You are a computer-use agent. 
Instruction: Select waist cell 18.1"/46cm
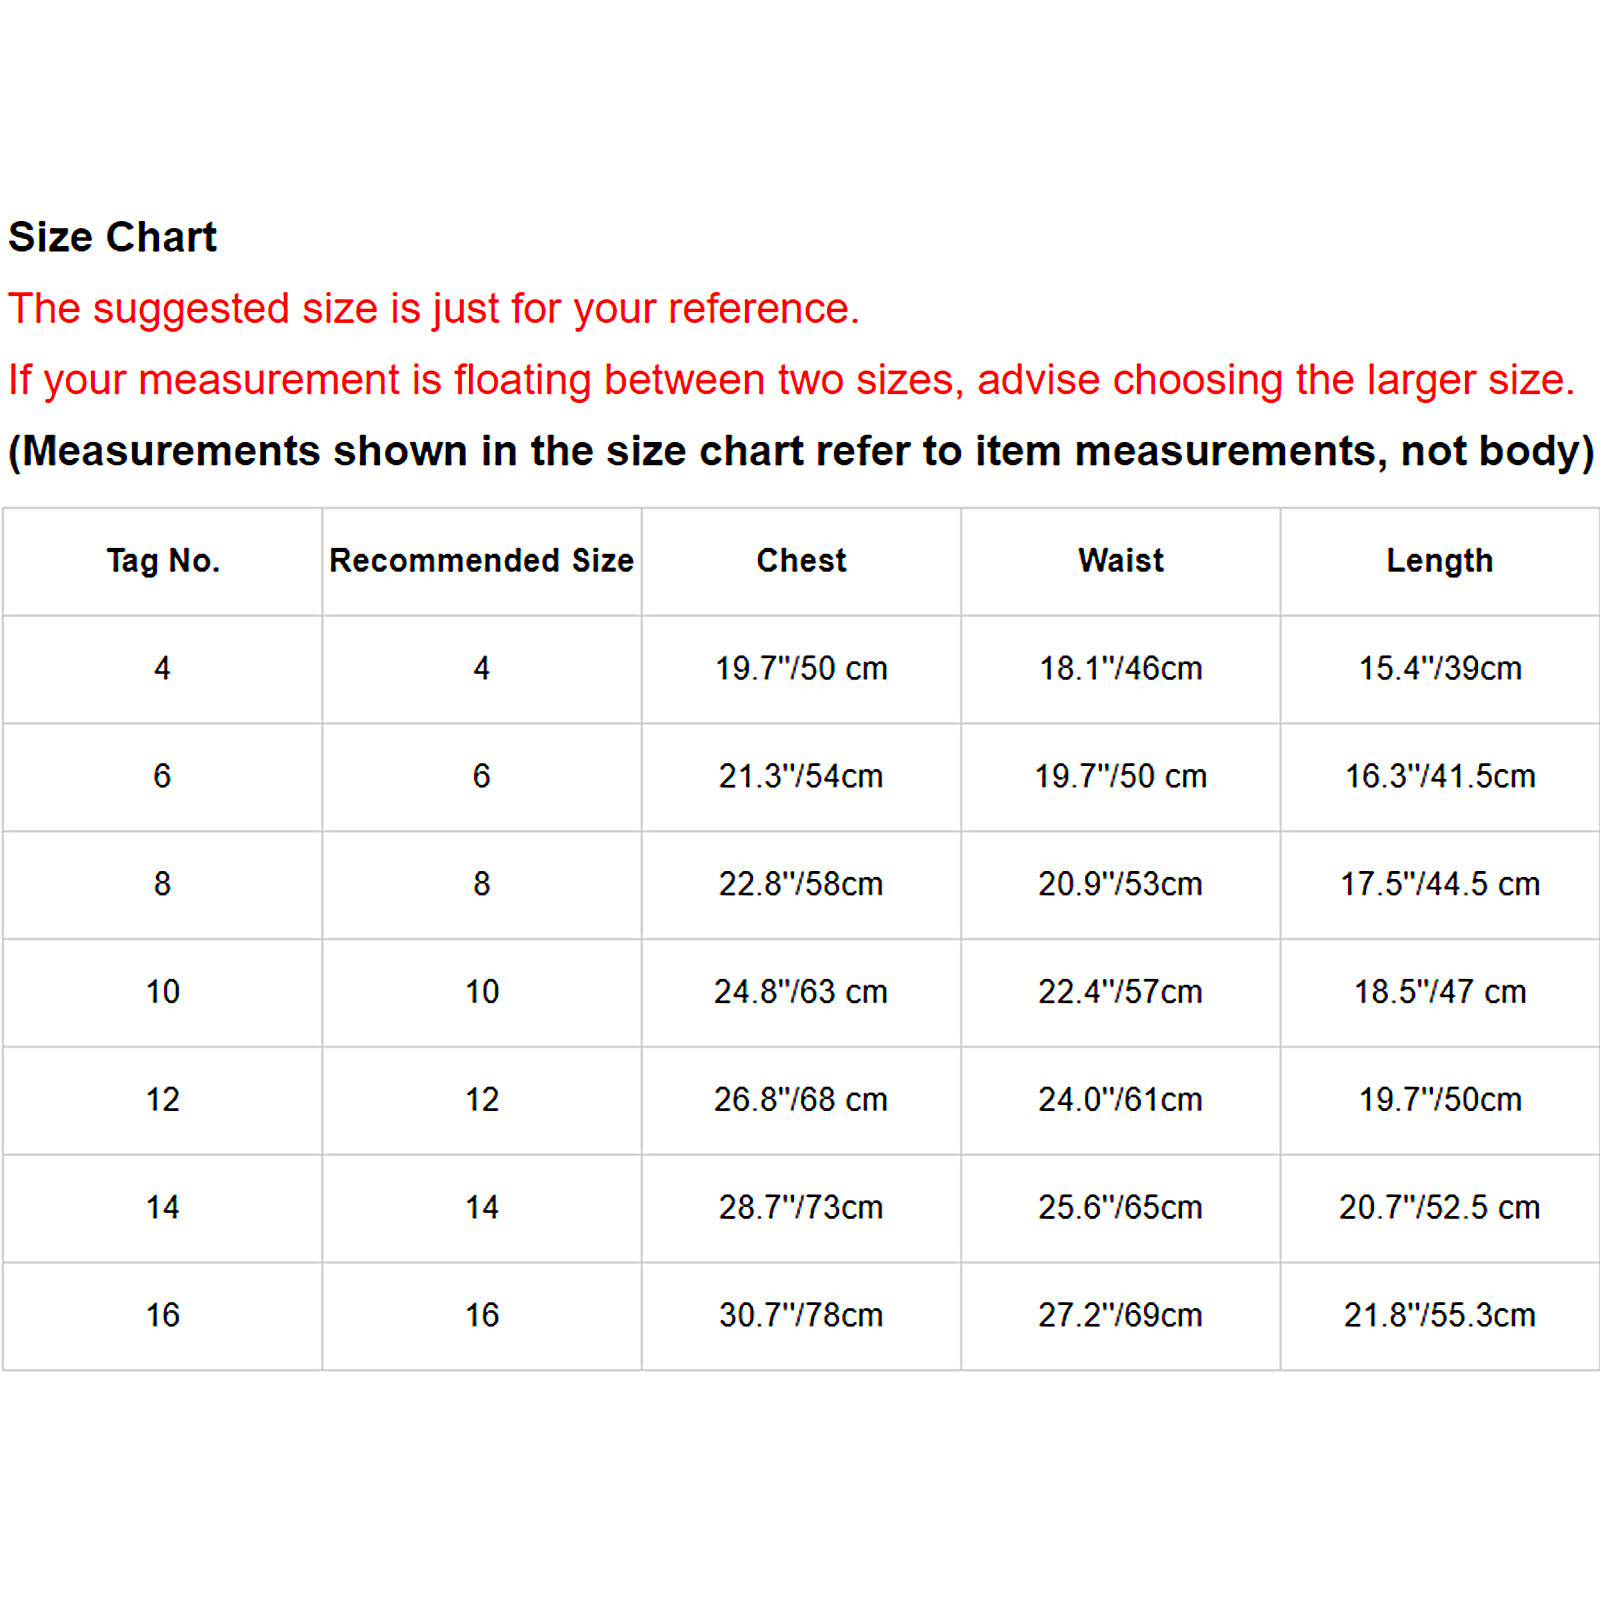[x=1121, y=668]
